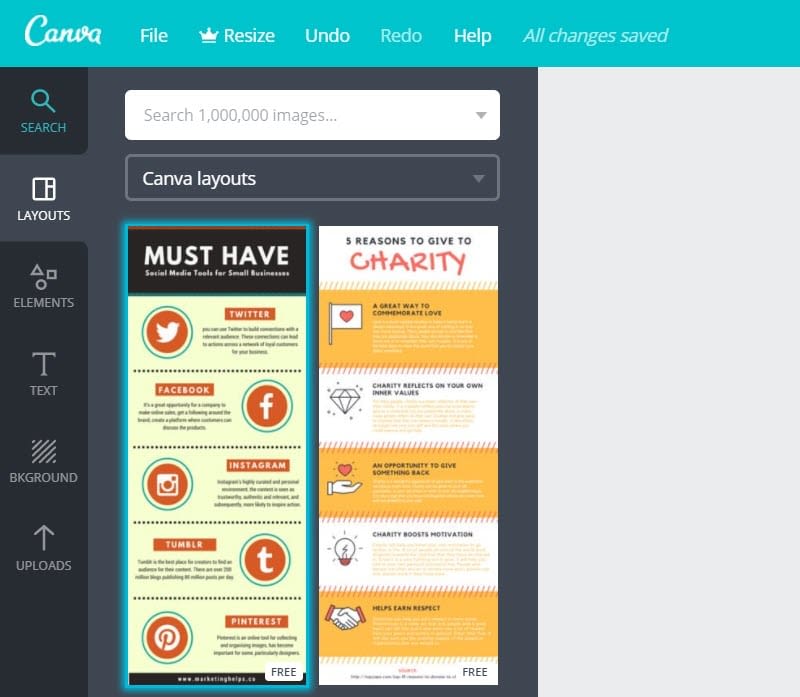Click the Canva logo
800x697 pixels.
tap(62, 33)
